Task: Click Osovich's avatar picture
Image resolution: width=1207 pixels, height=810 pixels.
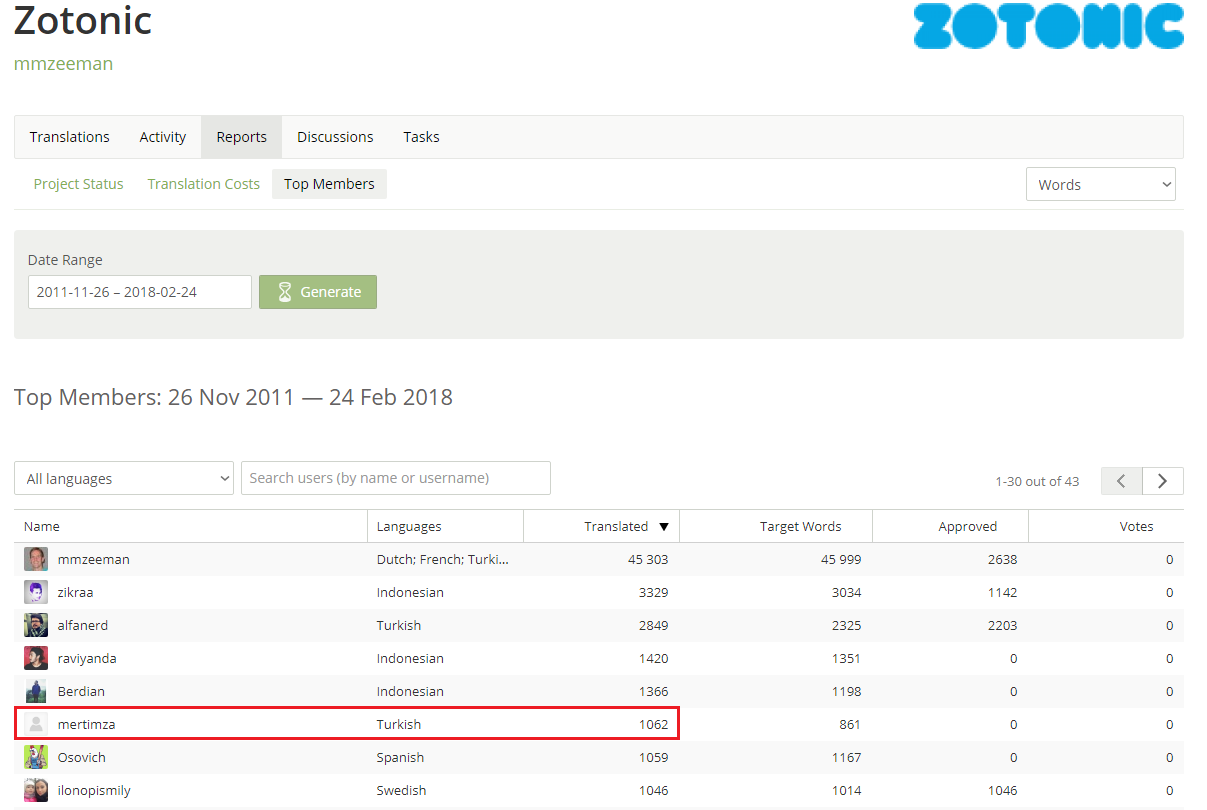Action: 36,757
